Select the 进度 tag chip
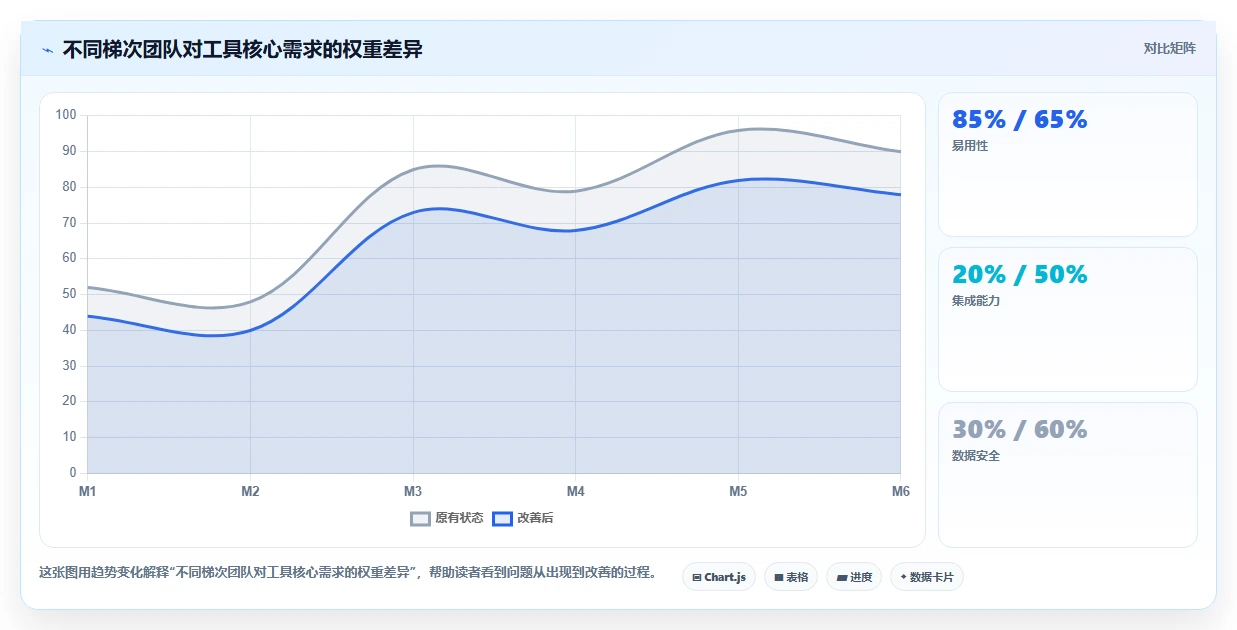 pos(854,577)
